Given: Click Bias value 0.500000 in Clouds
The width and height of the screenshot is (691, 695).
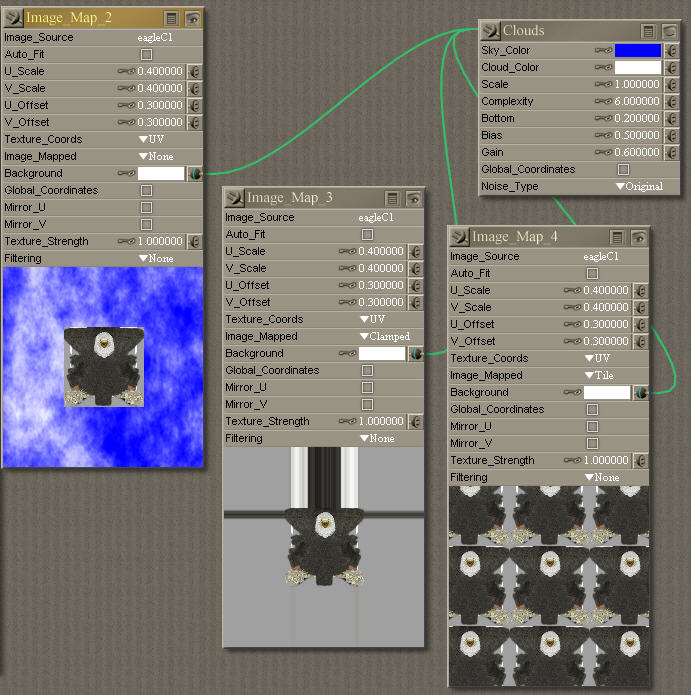Looking at the screenshot, I should point(636,136).
